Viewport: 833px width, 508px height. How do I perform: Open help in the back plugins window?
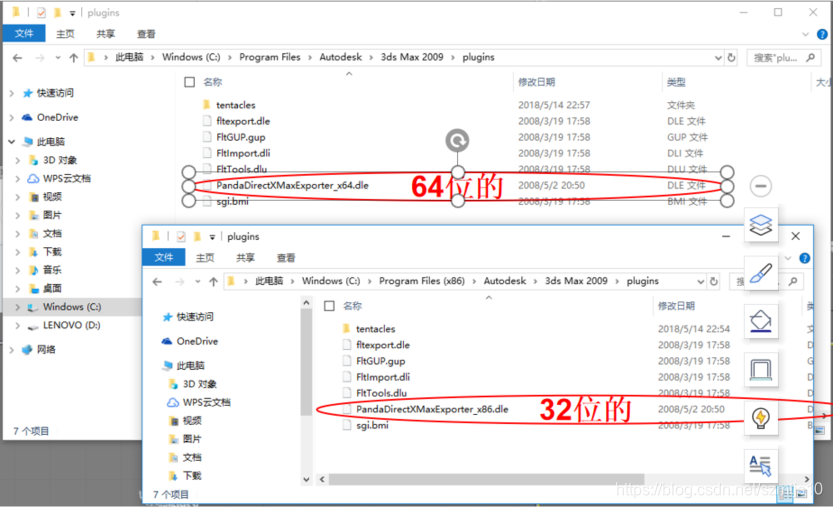pyautogui.click(x=822, y=34)
